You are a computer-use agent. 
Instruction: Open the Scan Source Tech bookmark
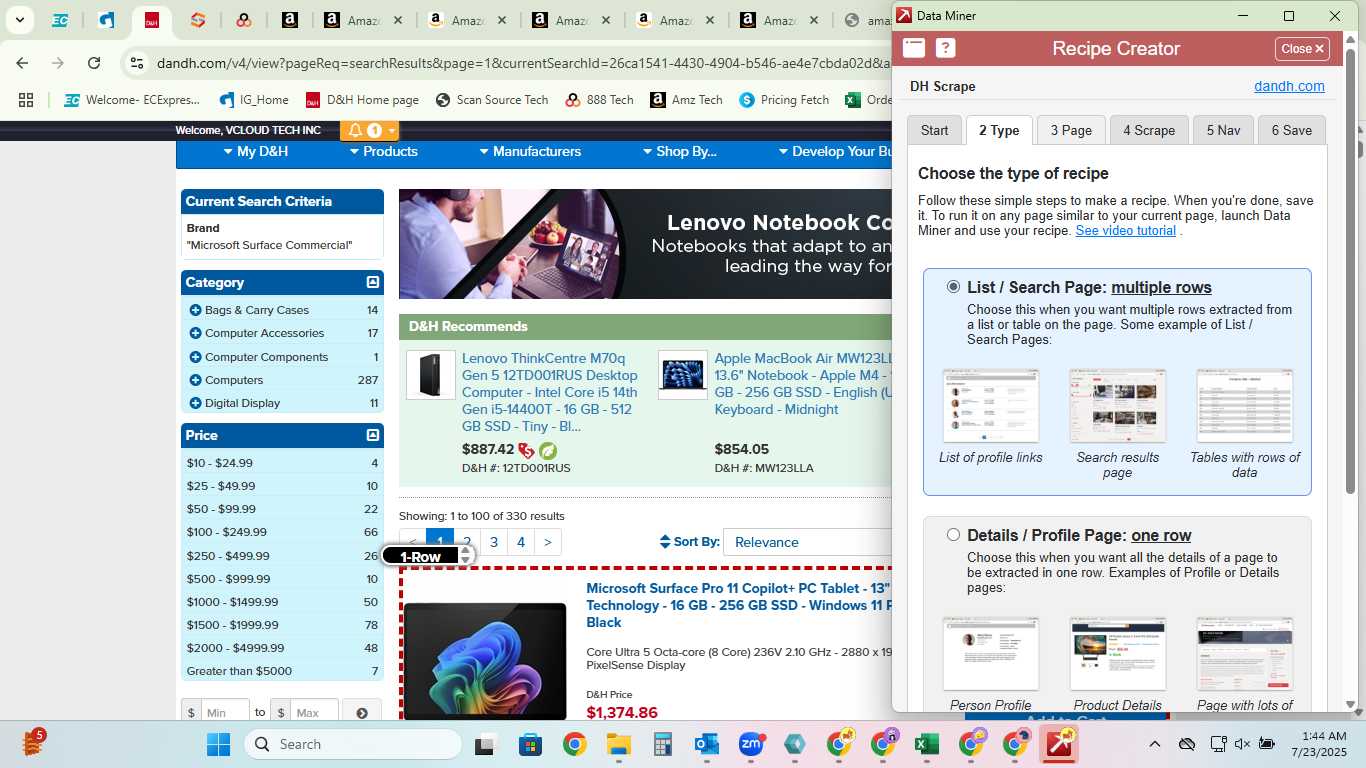(x=492, y=99)
